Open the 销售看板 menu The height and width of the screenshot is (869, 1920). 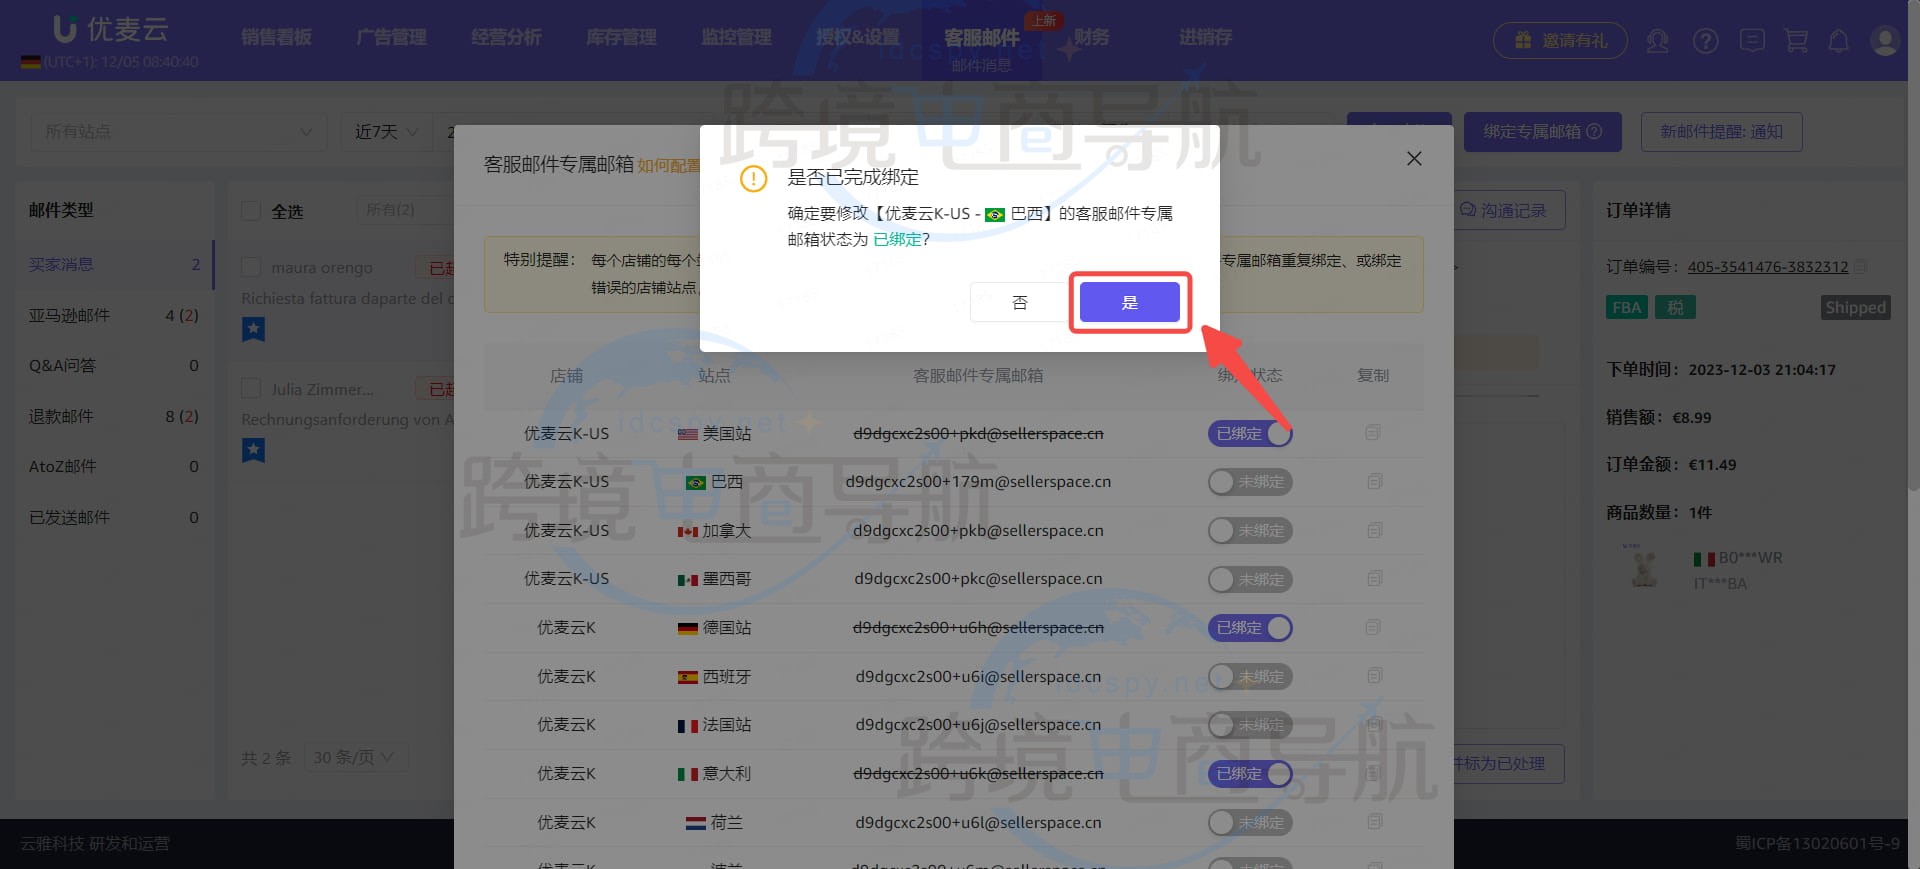276,37
